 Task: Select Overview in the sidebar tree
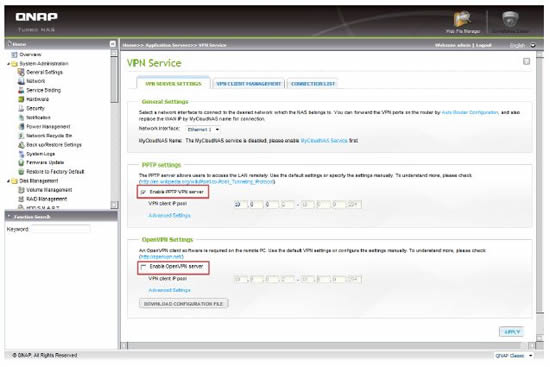point(30,54)
